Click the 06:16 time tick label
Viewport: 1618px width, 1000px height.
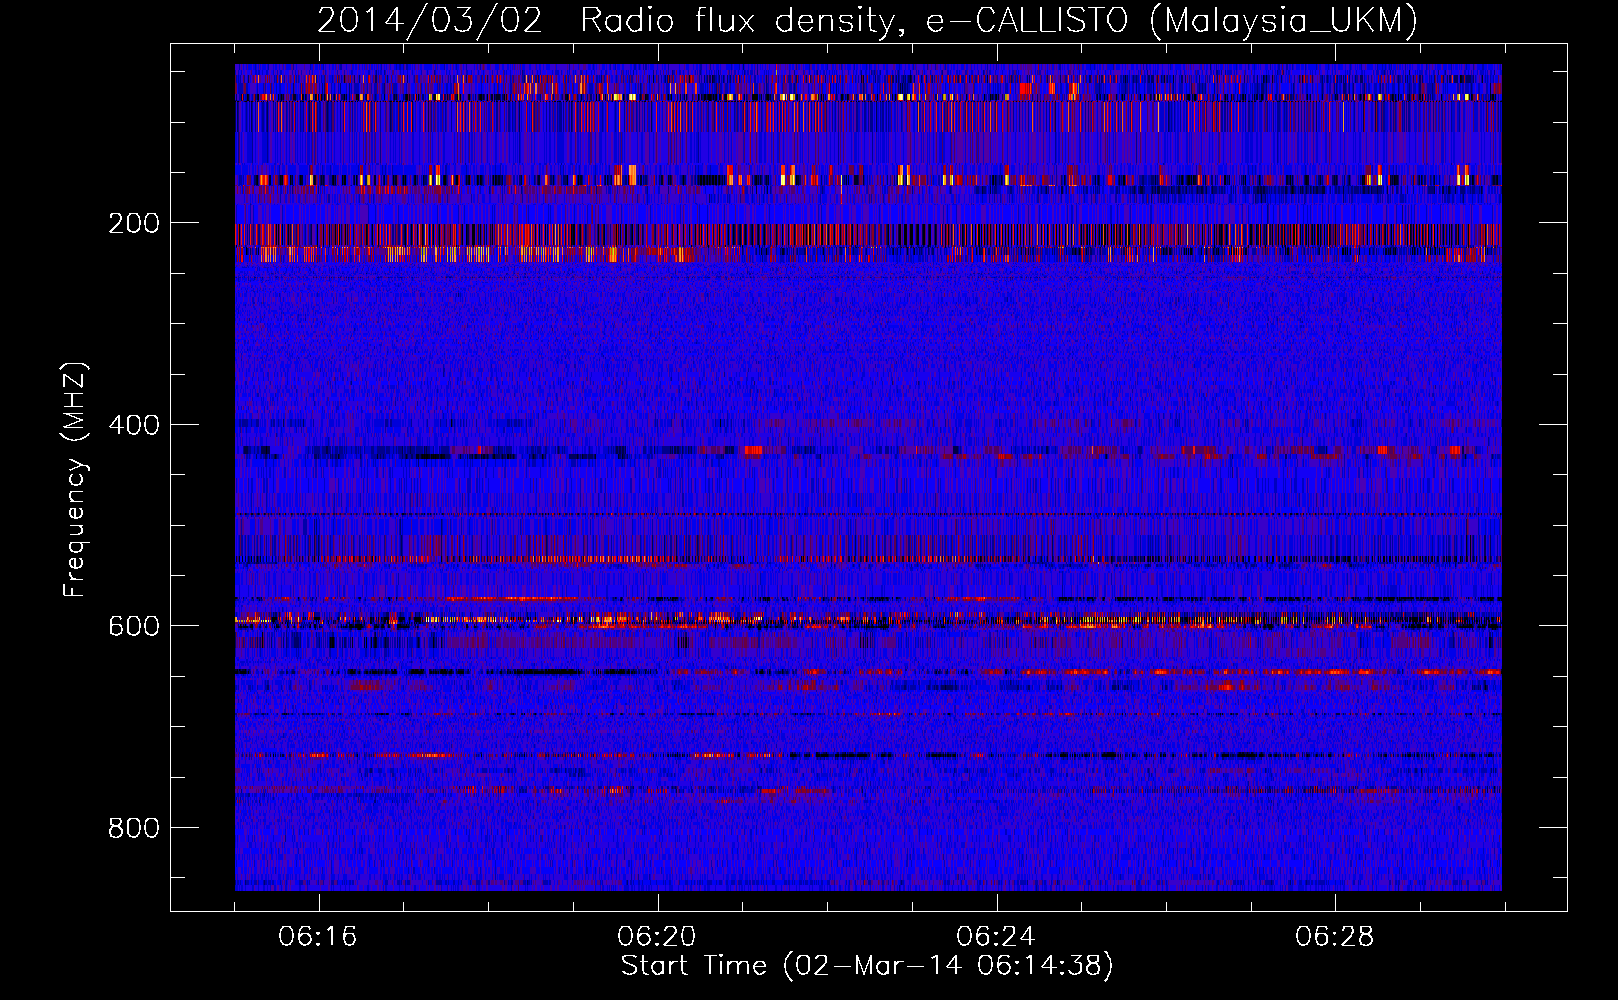(x=318, y=937)
